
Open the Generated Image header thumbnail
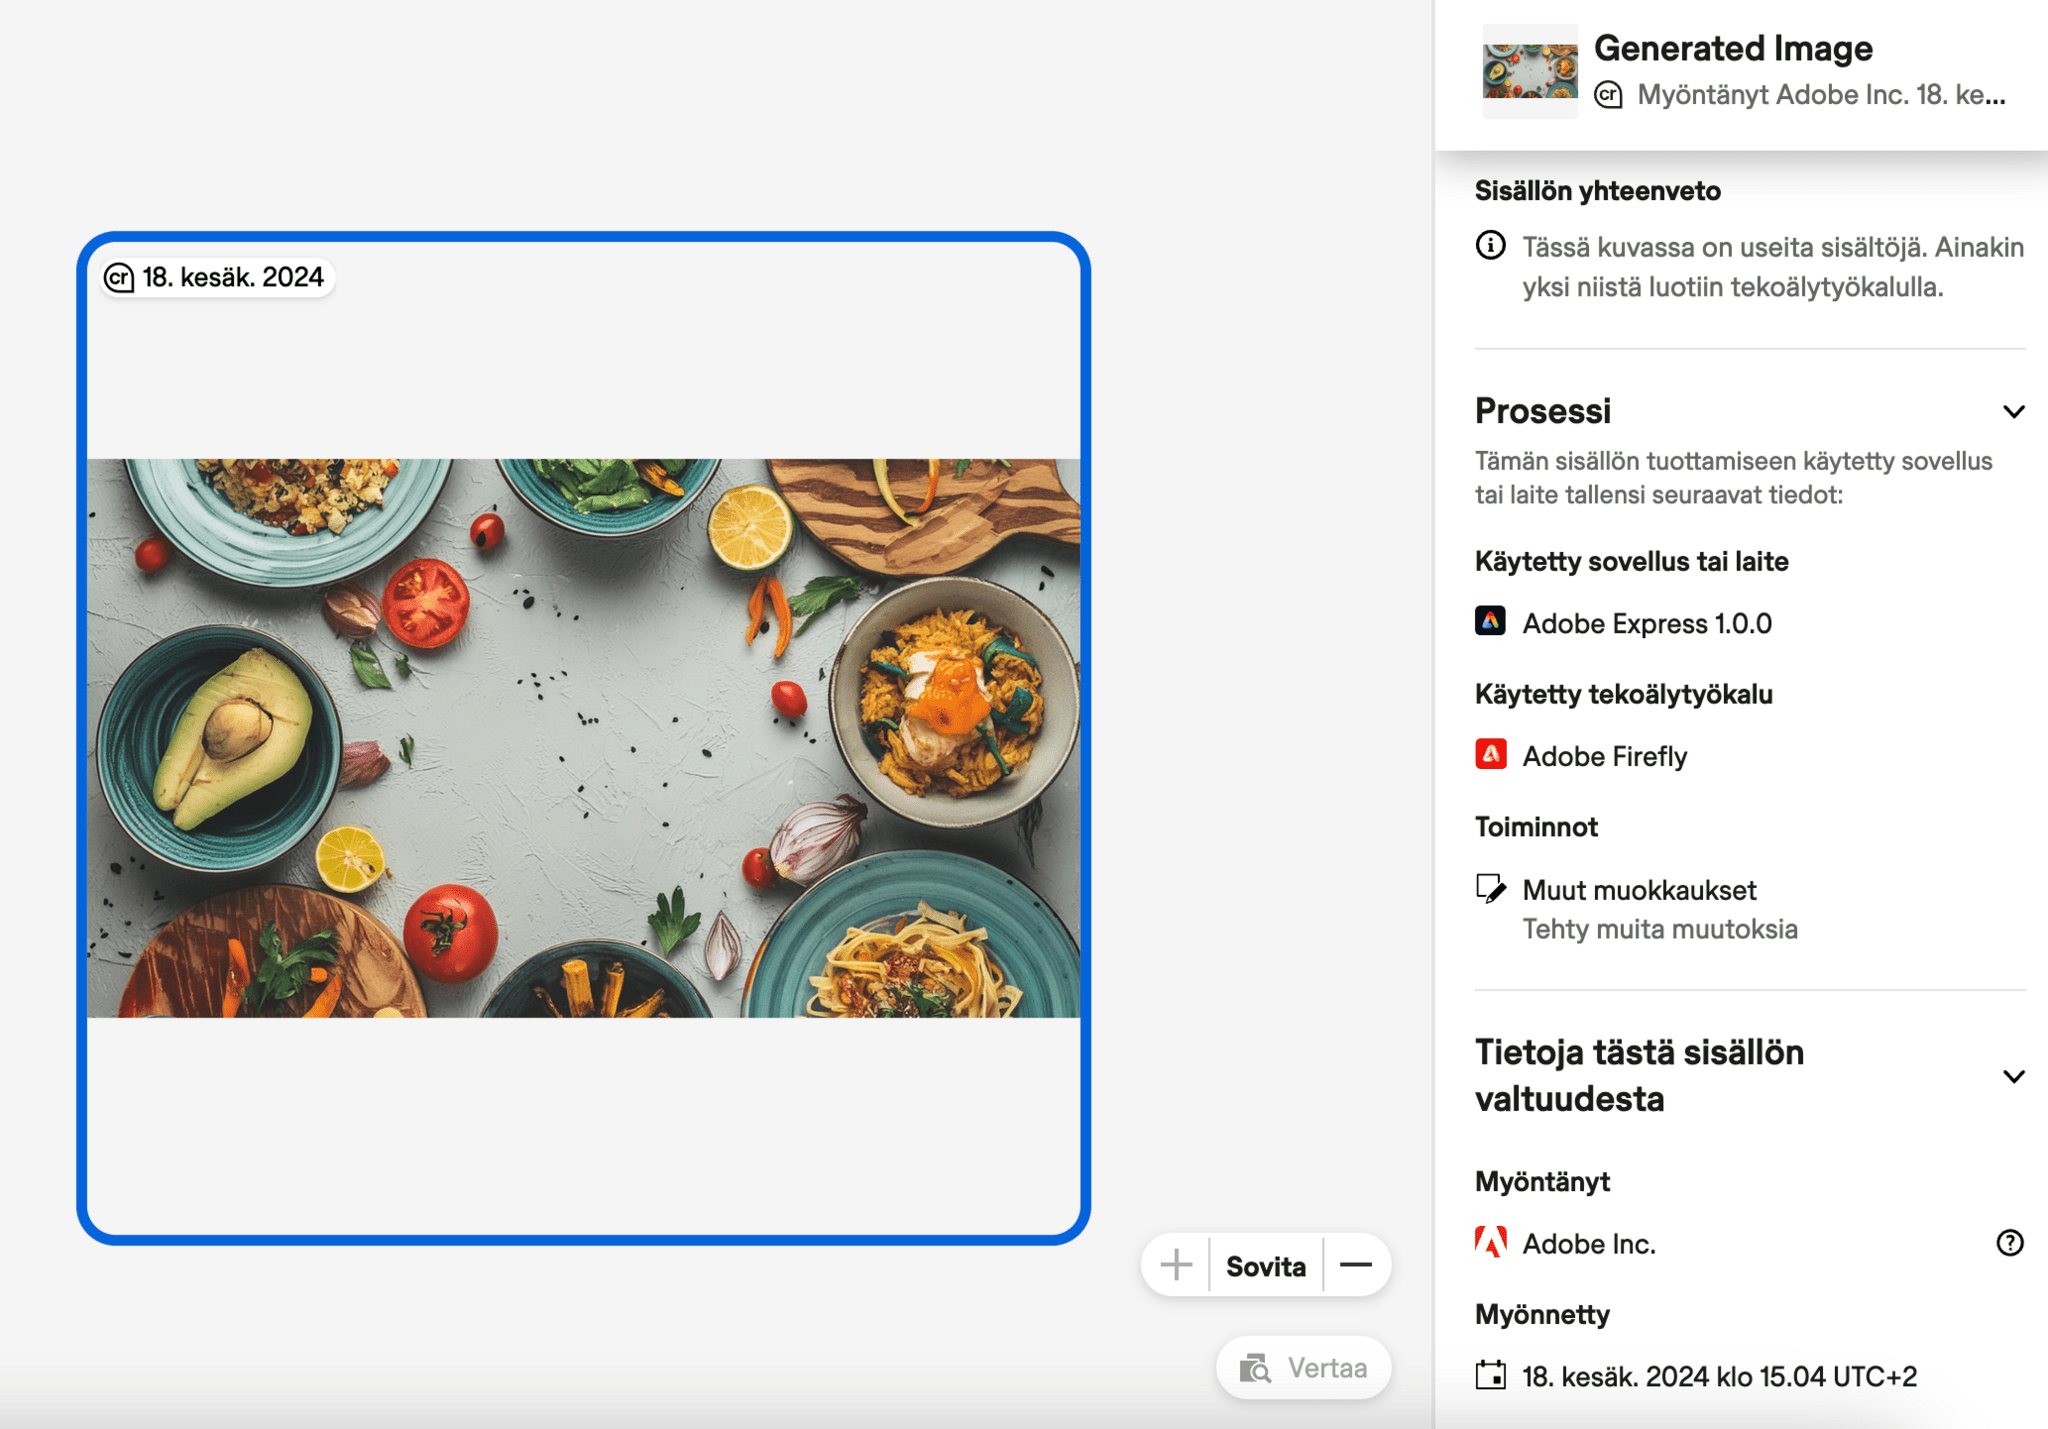[1529, 71]
